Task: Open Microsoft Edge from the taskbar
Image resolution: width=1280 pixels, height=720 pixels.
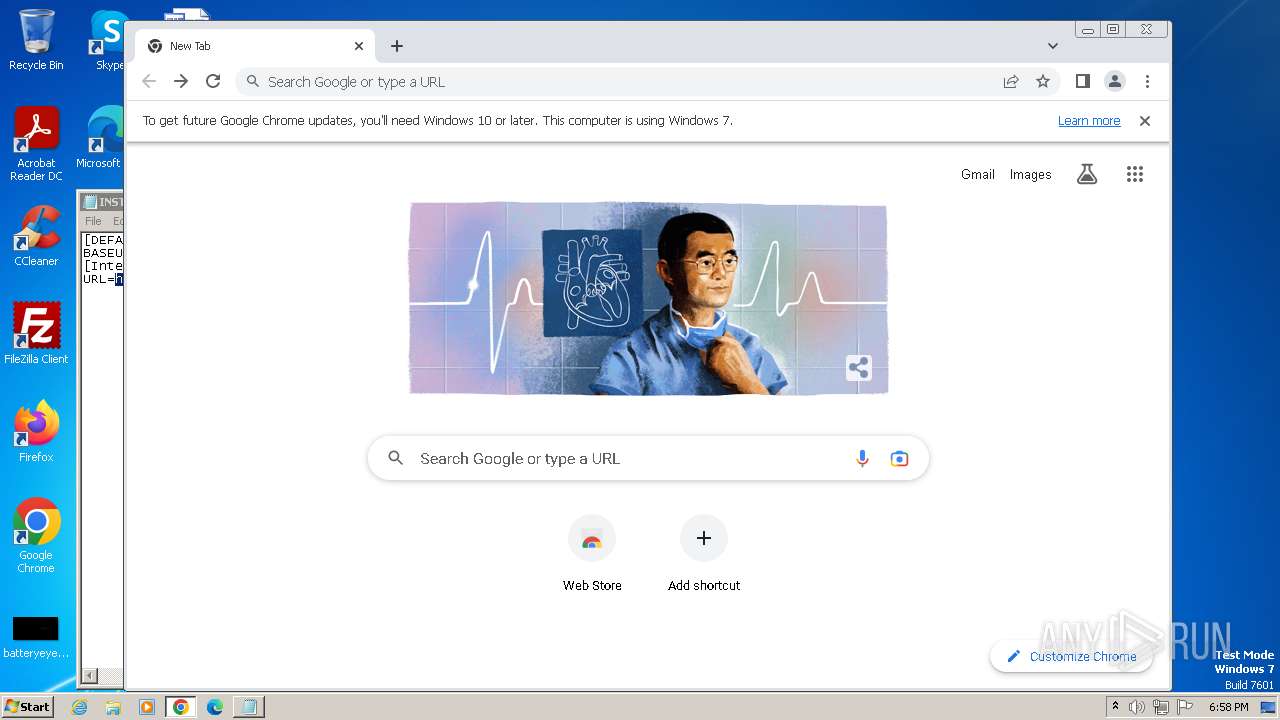Action: (x=215, y=707)
